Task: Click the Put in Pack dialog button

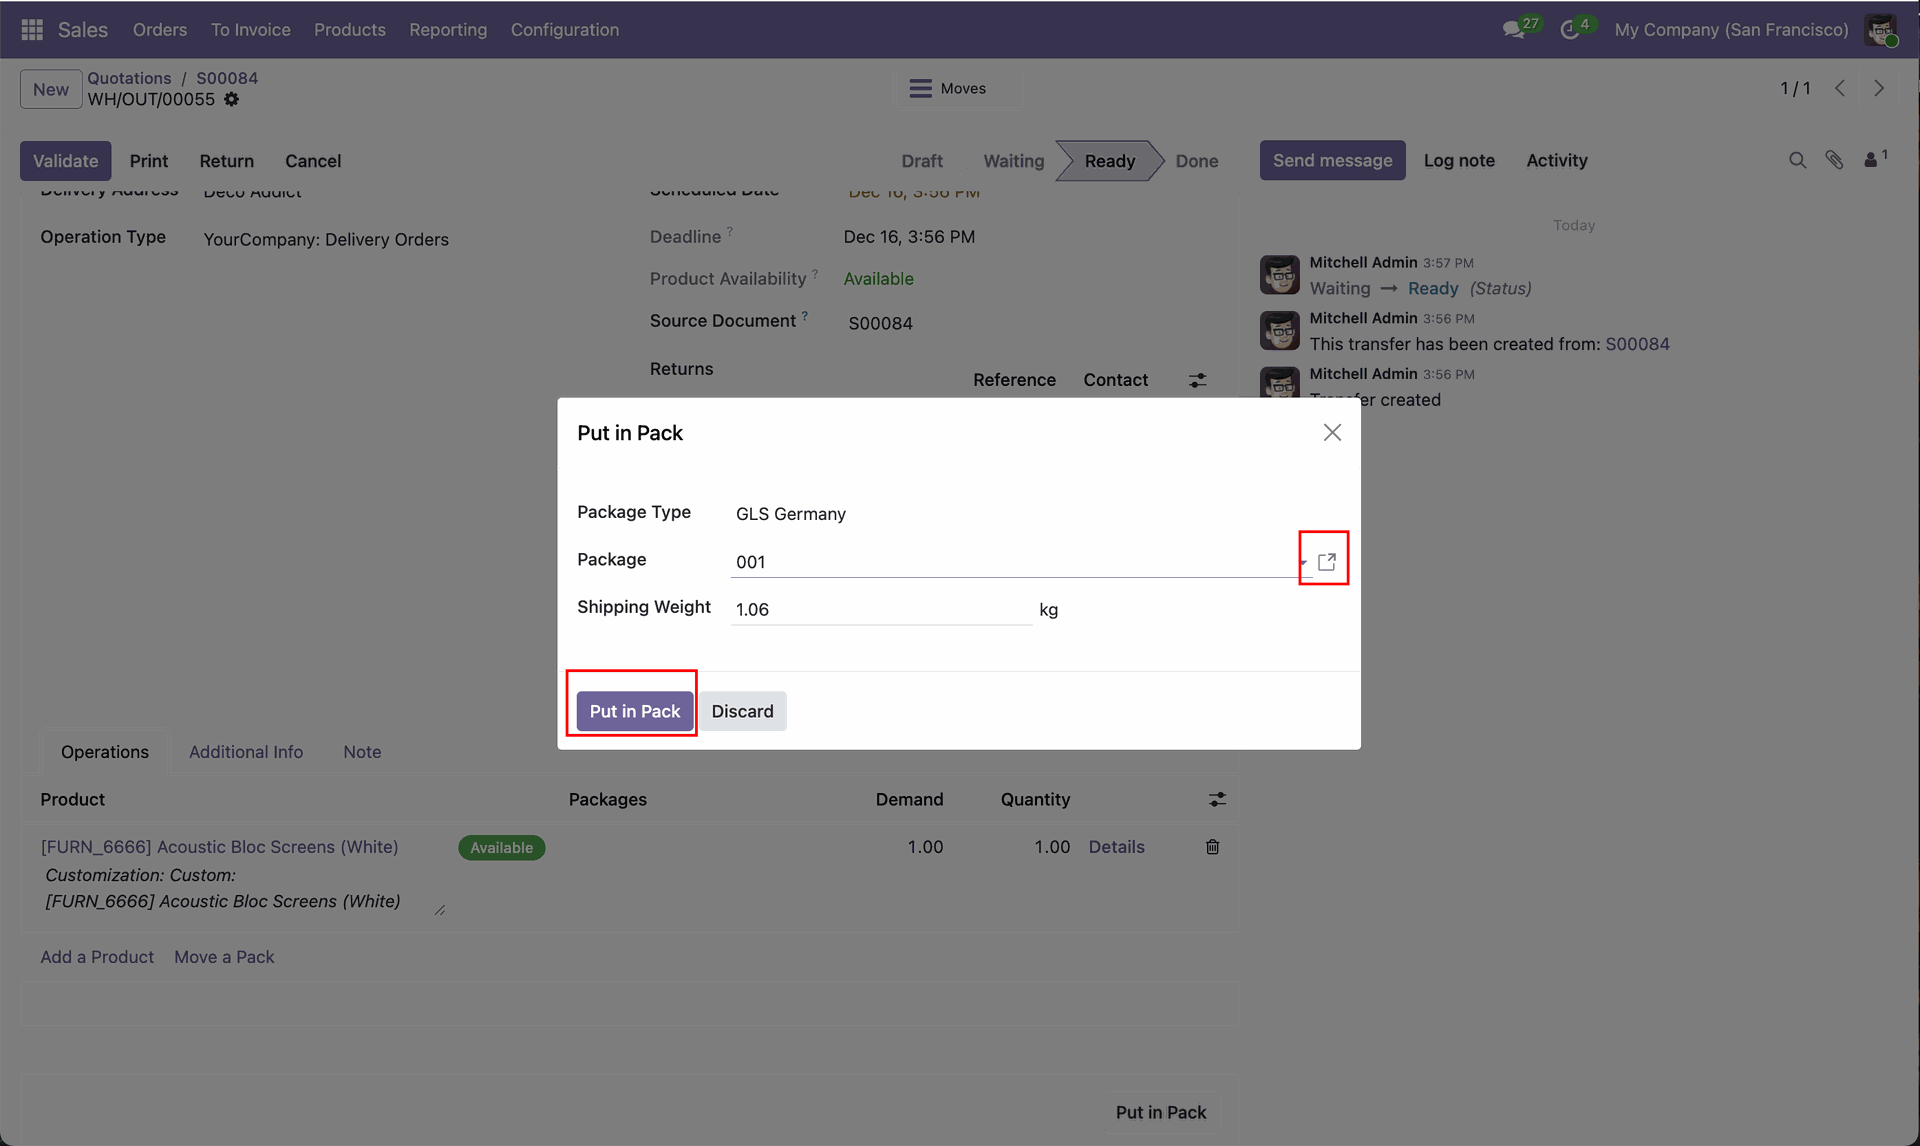Action: click(634, 711)
